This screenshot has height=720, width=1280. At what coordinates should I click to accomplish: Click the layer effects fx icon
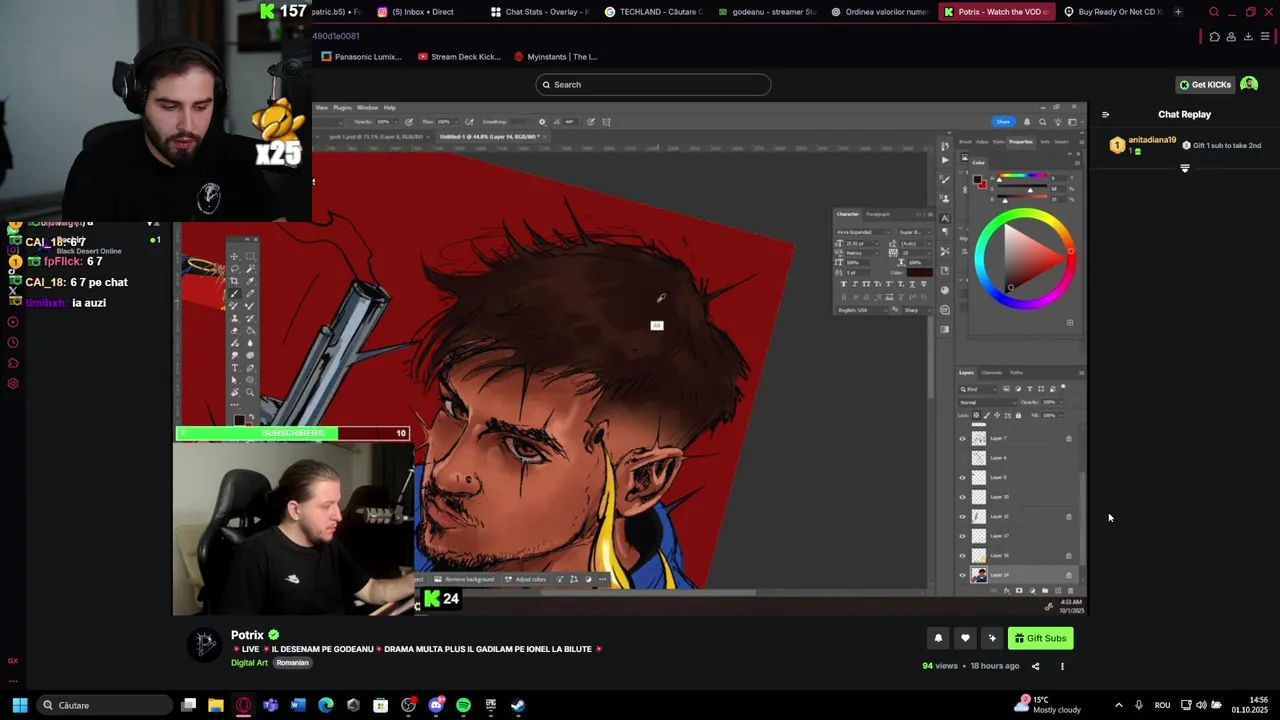(x=1007, y=590)
